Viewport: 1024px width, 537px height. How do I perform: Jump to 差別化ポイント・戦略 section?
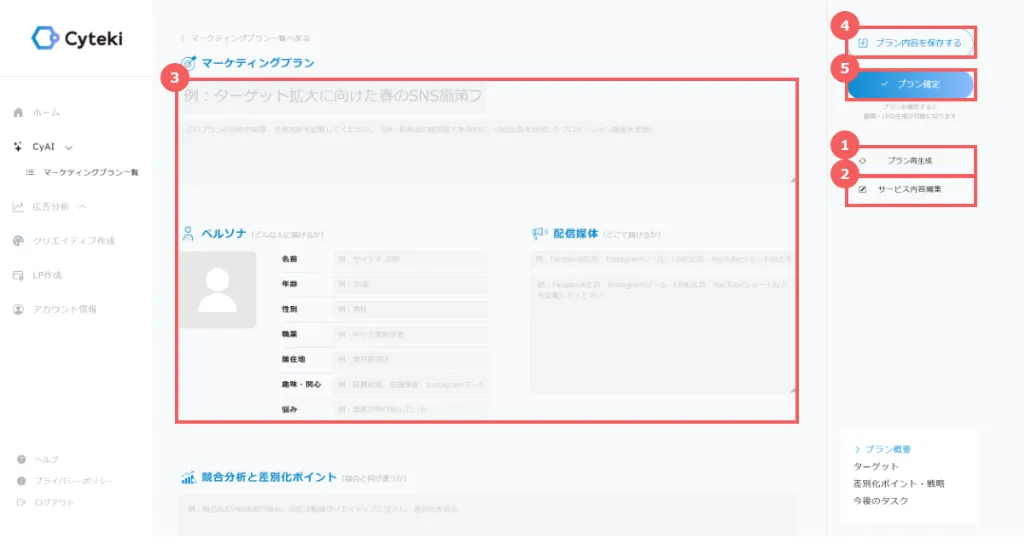899,483
